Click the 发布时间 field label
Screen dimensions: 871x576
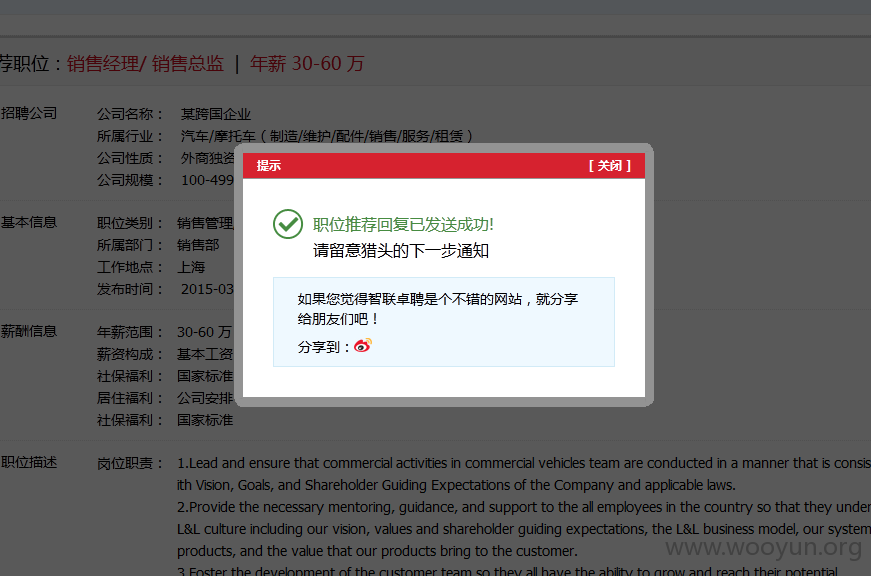[130, 289]
